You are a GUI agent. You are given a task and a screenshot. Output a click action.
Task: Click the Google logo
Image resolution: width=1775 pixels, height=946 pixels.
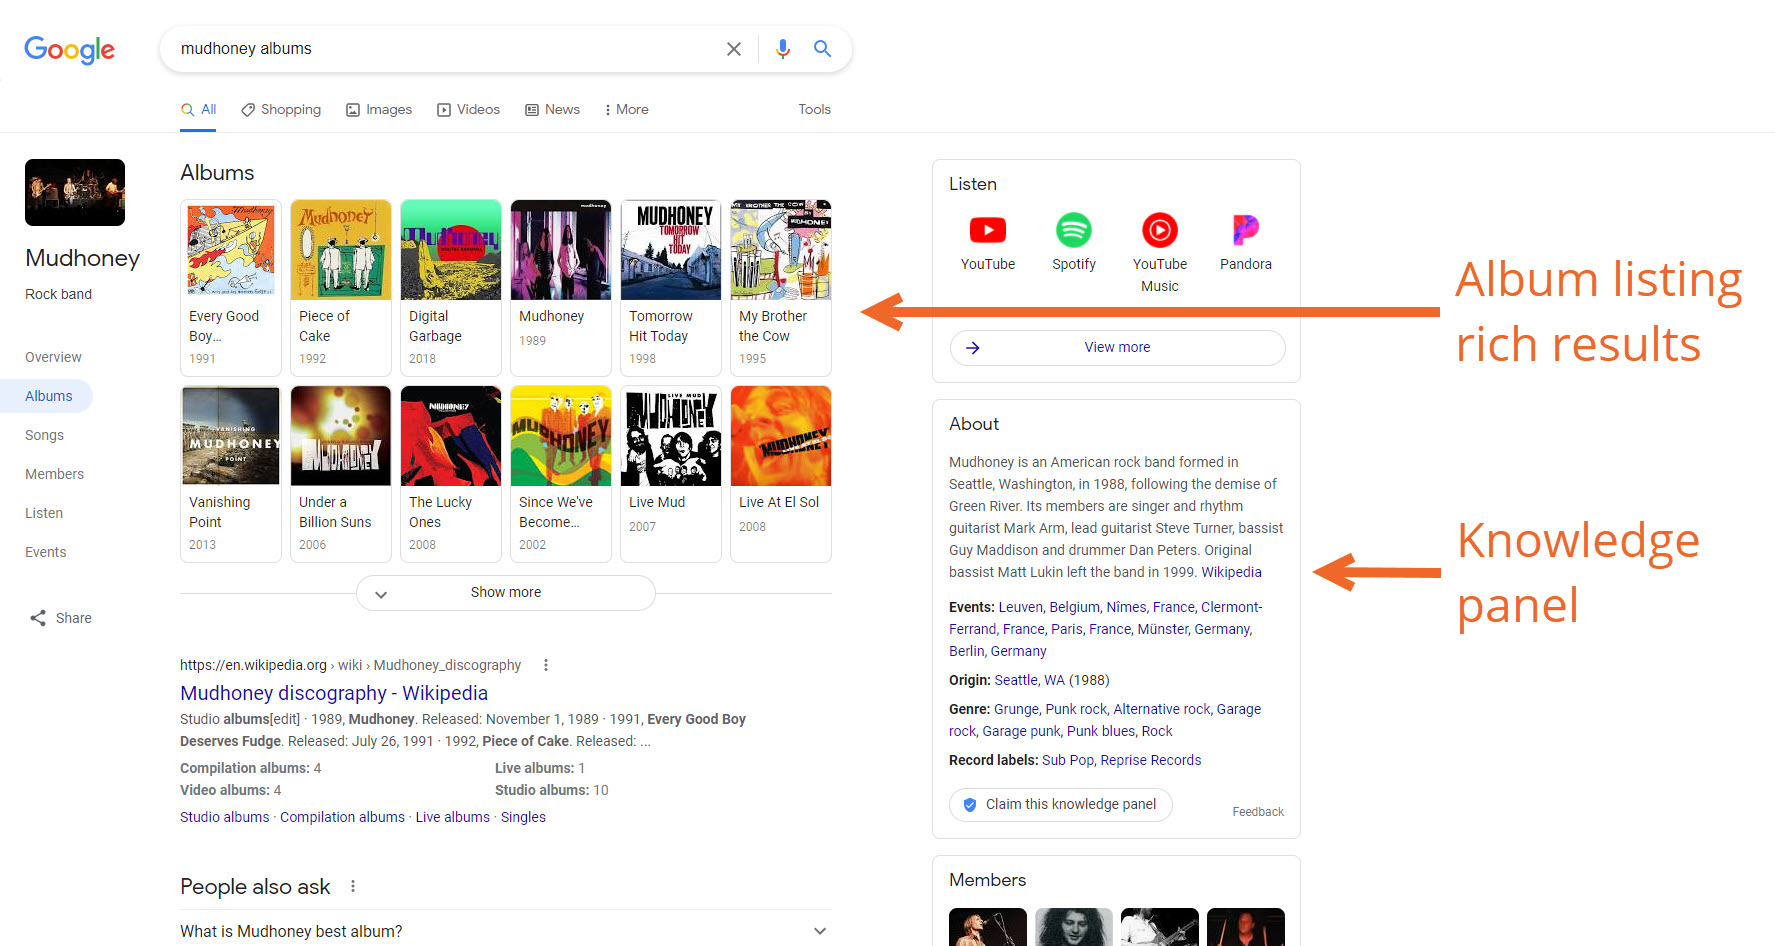point(69,50)
